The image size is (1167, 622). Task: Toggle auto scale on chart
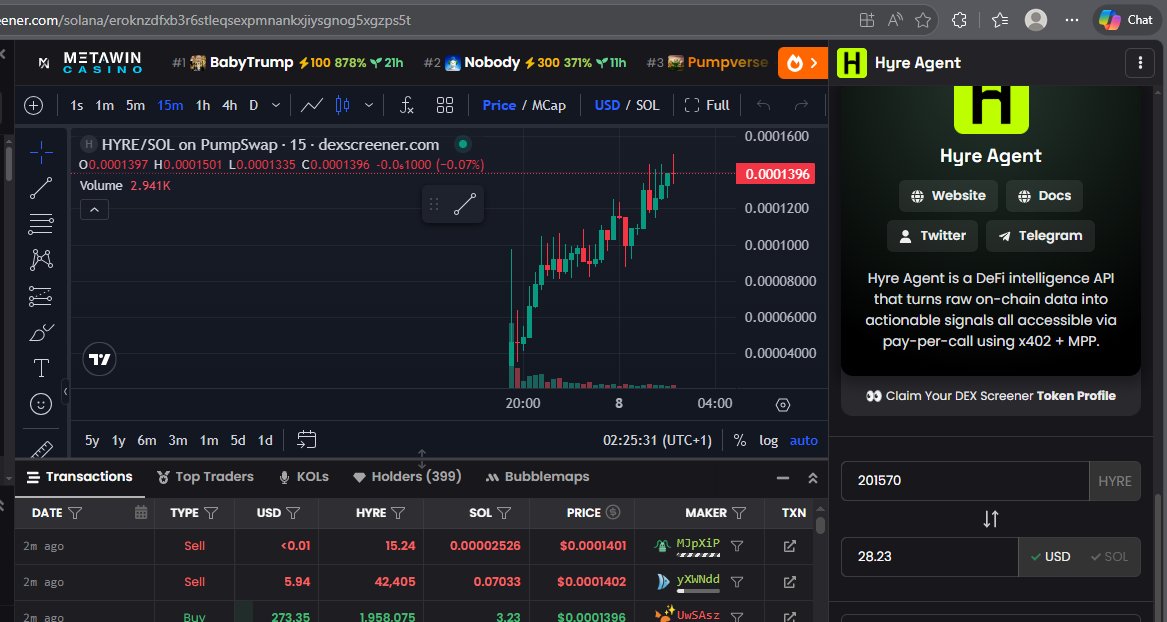coord(804,440)
